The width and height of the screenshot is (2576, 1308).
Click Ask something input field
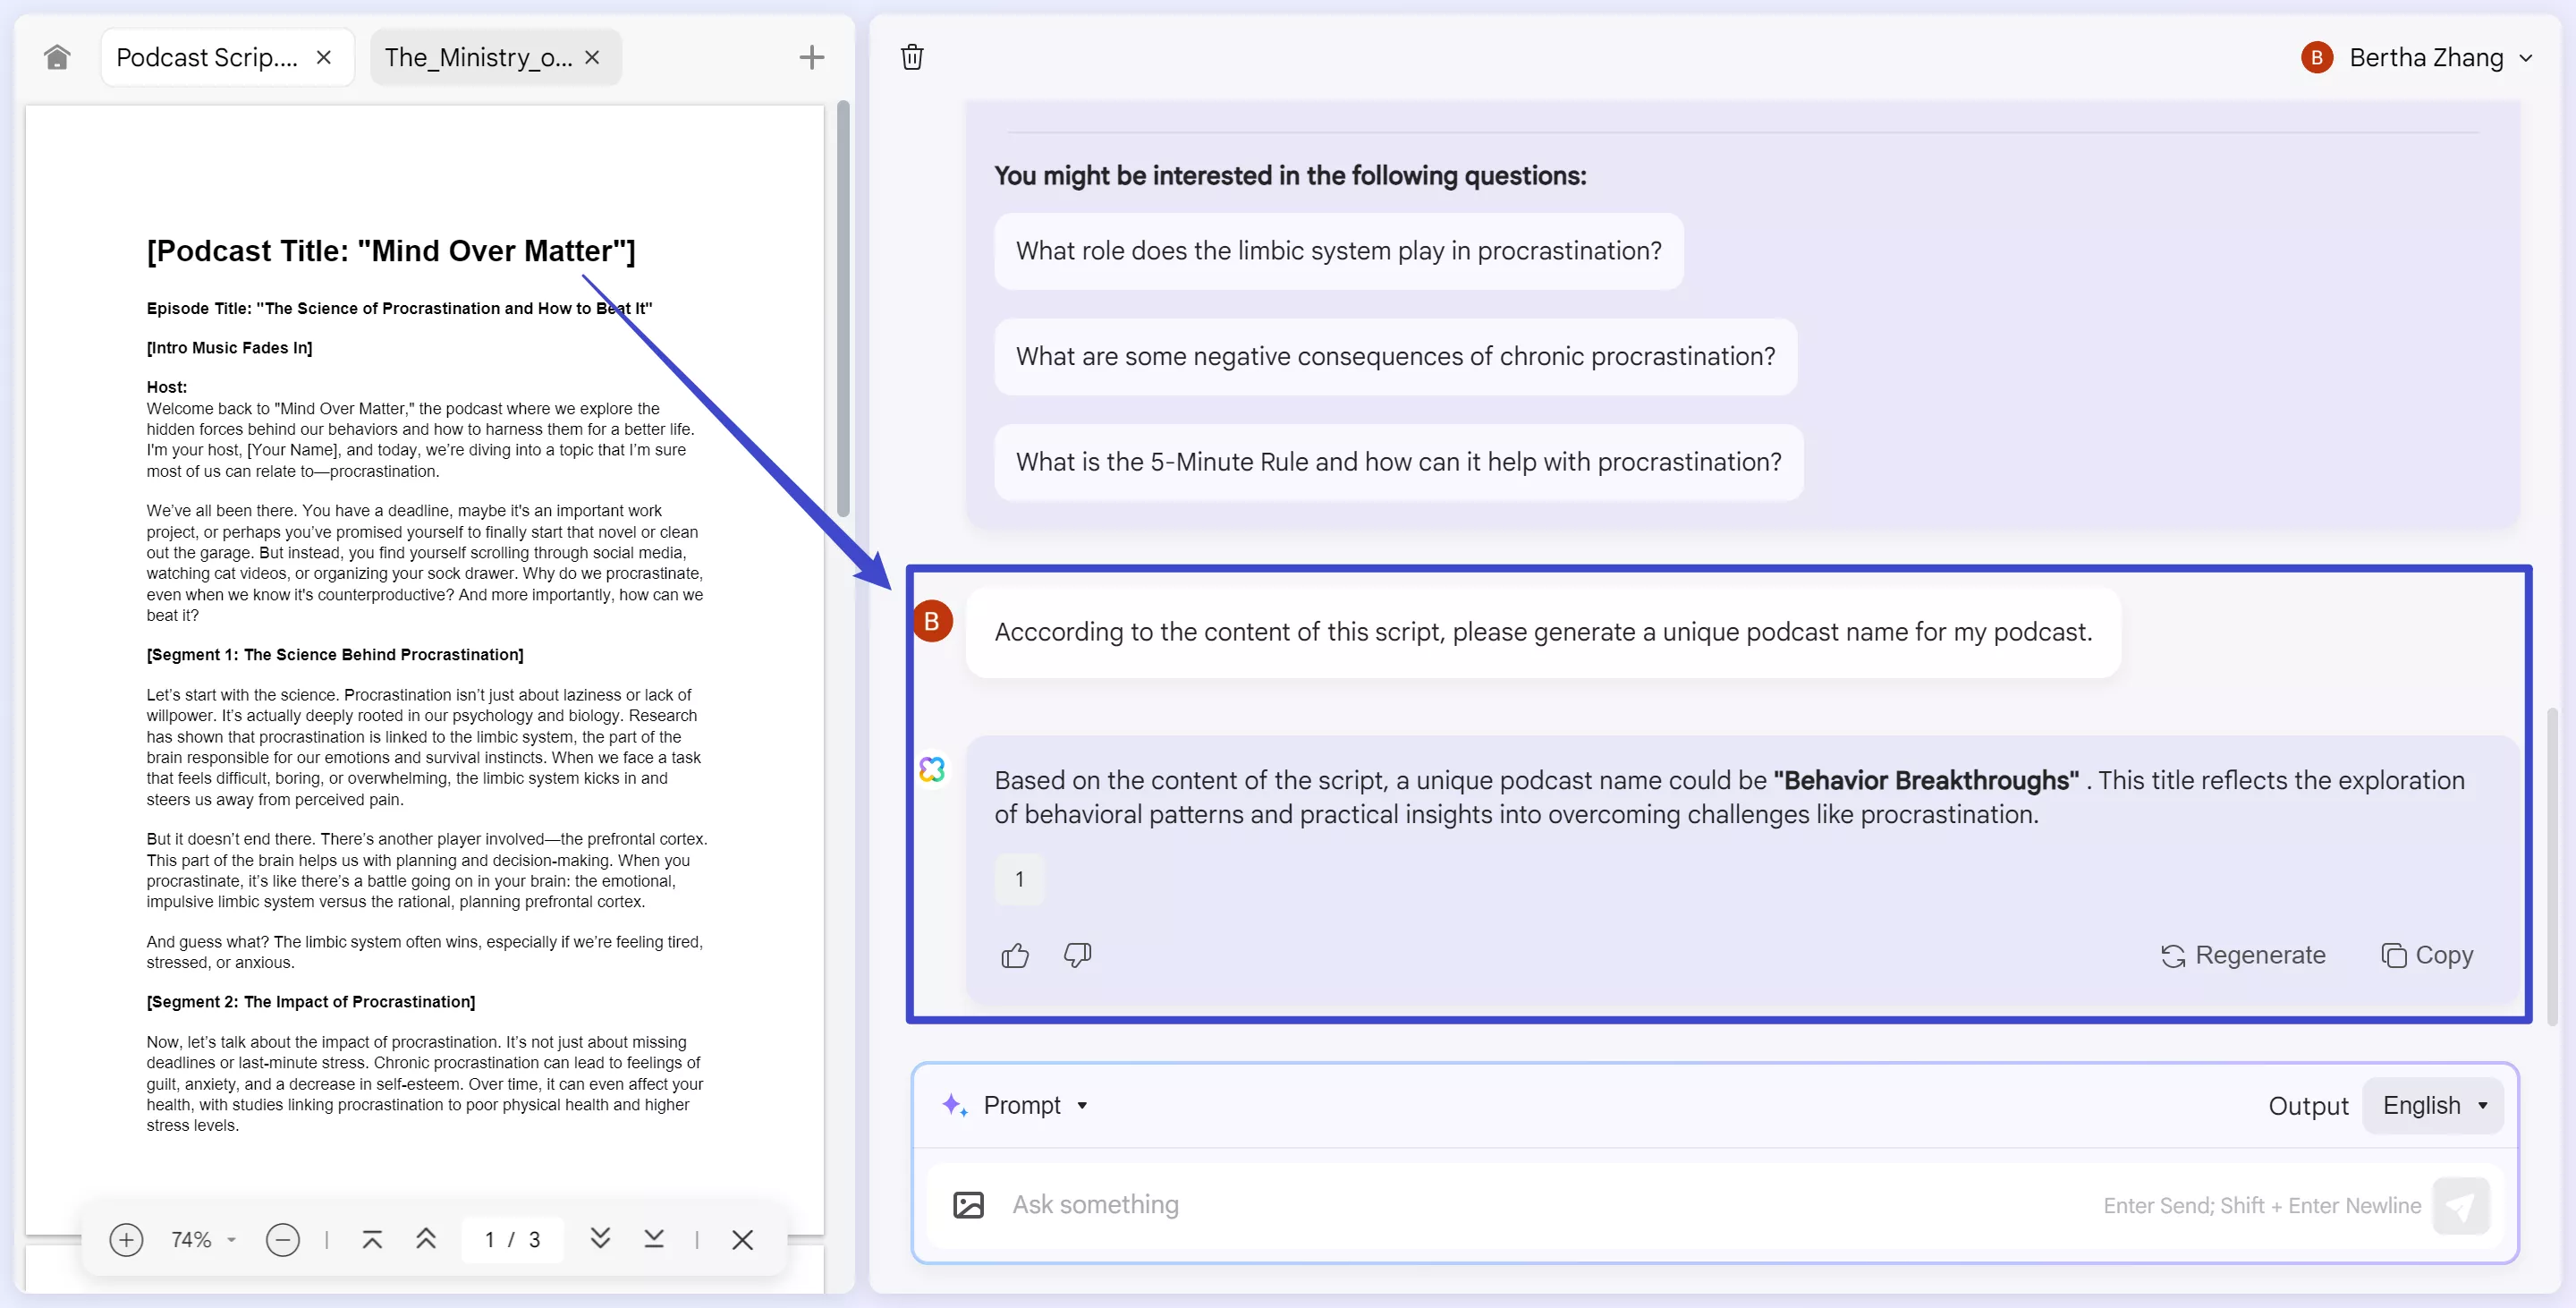[1716, 1204]
